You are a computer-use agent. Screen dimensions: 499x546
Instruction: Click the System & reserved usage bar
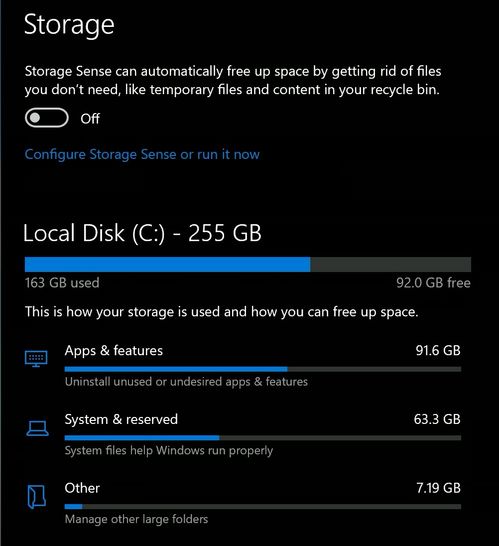(263, 438)
